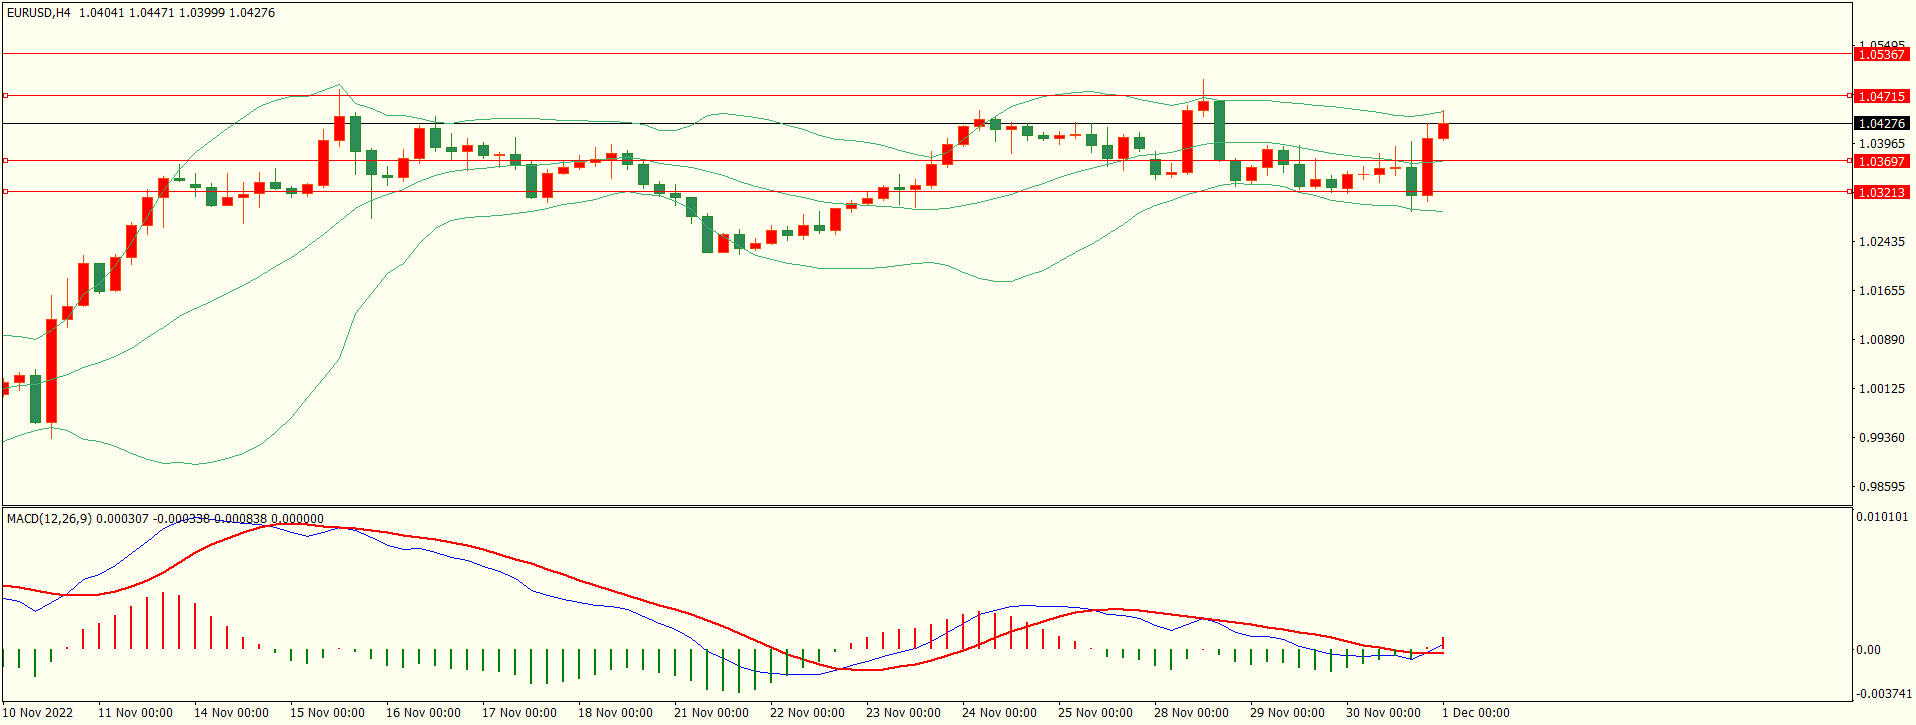The width and height of the screenshot is (1916, 725).
Task: Click the 15 Nov 00:00 date label
Action: point(327,713)
